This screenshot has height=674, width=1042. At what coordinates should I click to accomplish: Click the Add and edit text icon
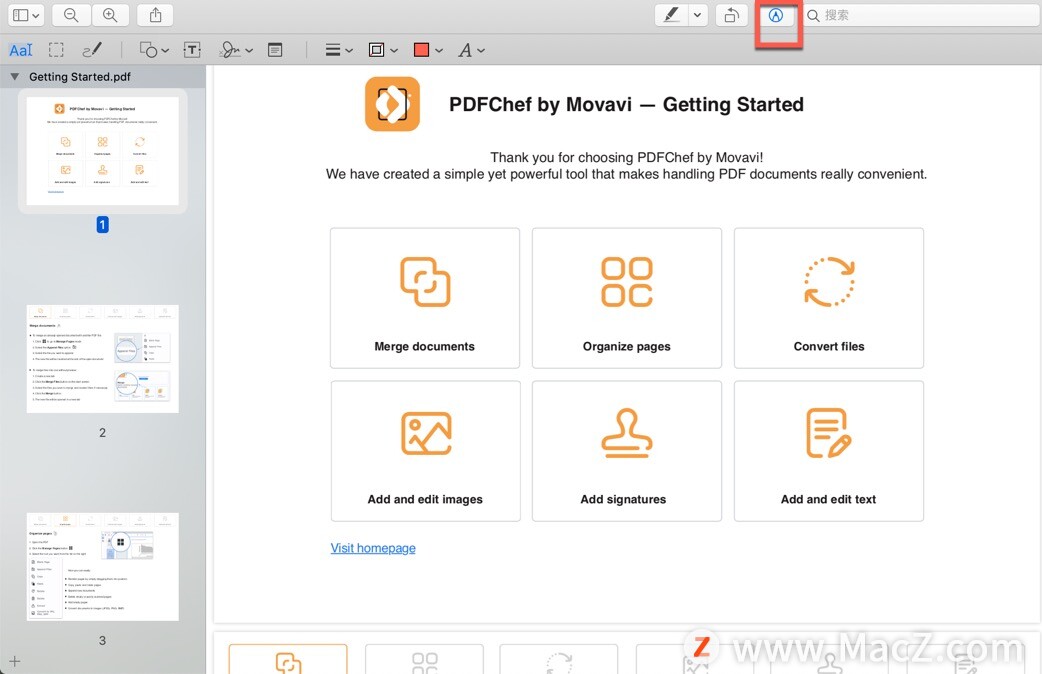coord(829,433)
